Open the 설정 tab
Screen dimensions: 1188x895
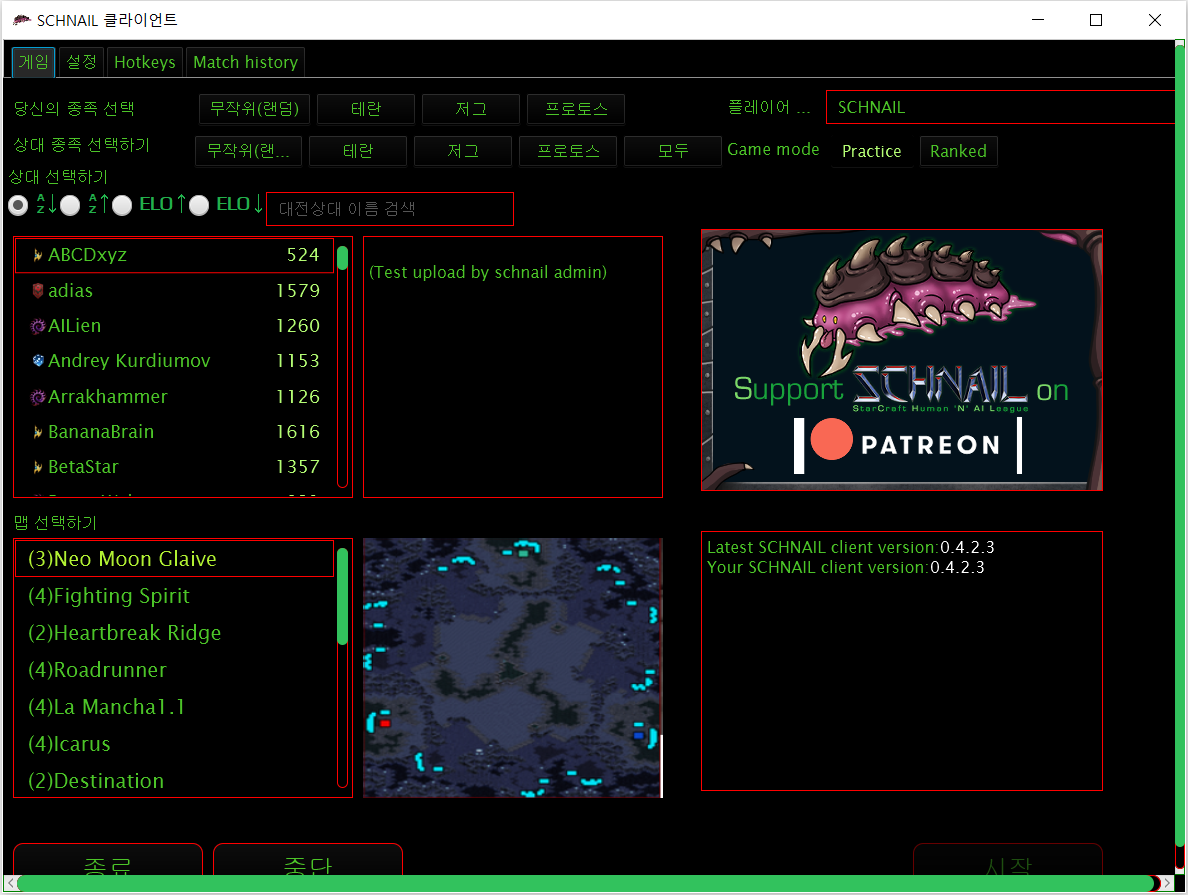(x=81, y=61)
